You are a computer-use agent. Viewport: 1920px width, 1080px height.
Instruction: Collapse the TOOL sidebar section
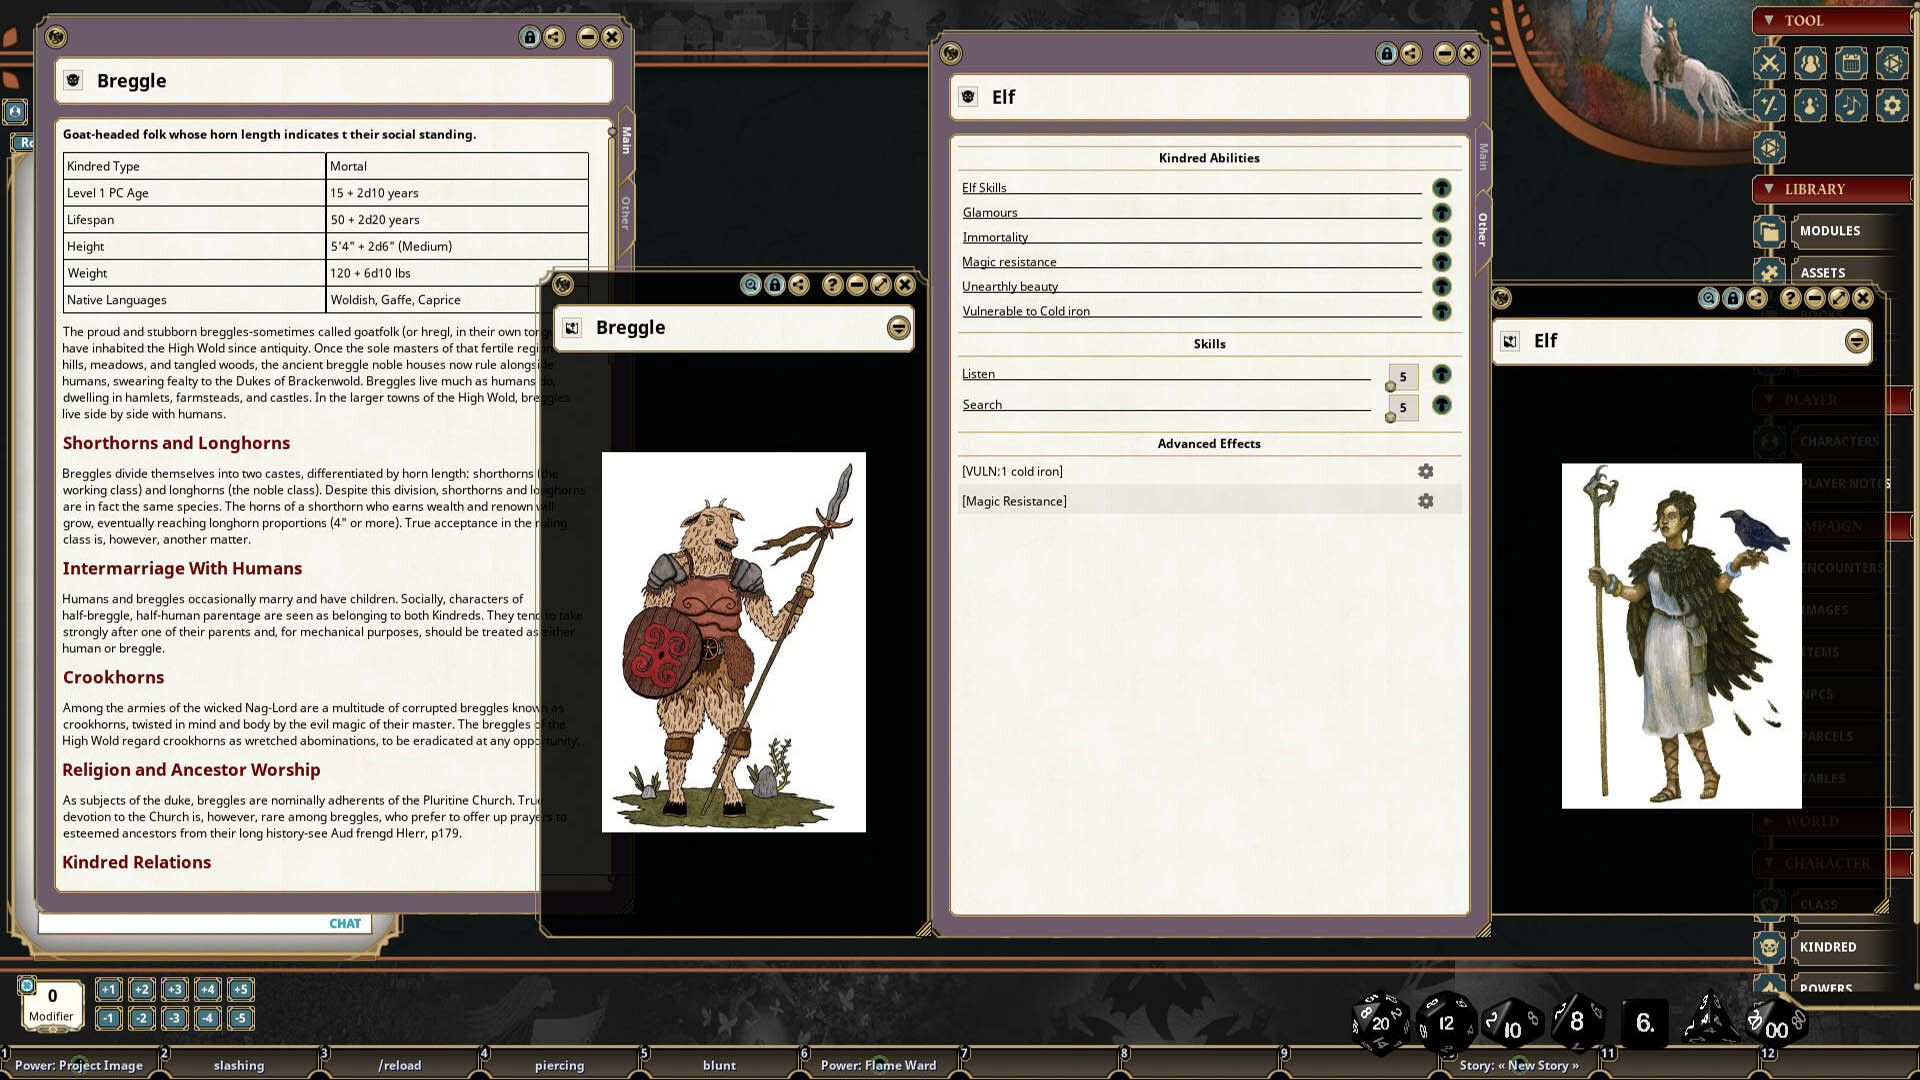[1769, 20]
